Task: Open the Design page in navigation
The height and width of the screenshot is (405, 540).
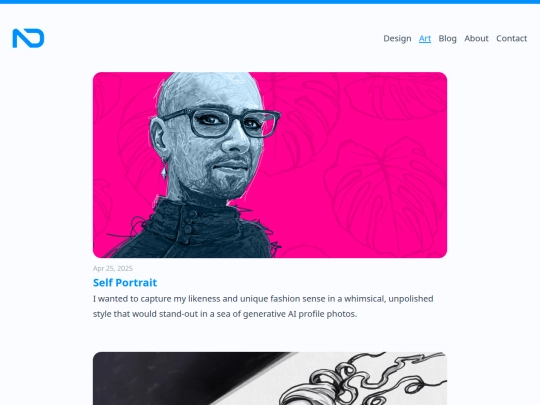Action: [x=397, y=39]
